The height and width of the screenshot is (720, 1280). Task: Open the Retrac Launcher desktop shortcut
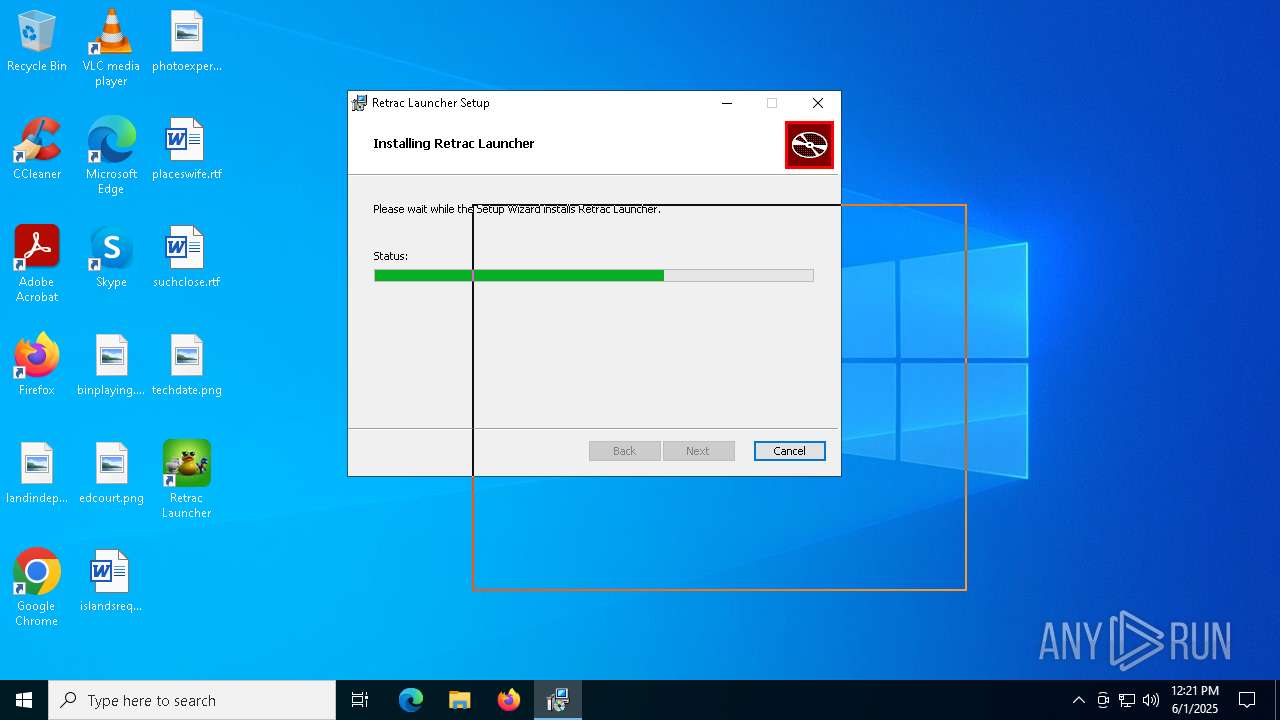187,479
